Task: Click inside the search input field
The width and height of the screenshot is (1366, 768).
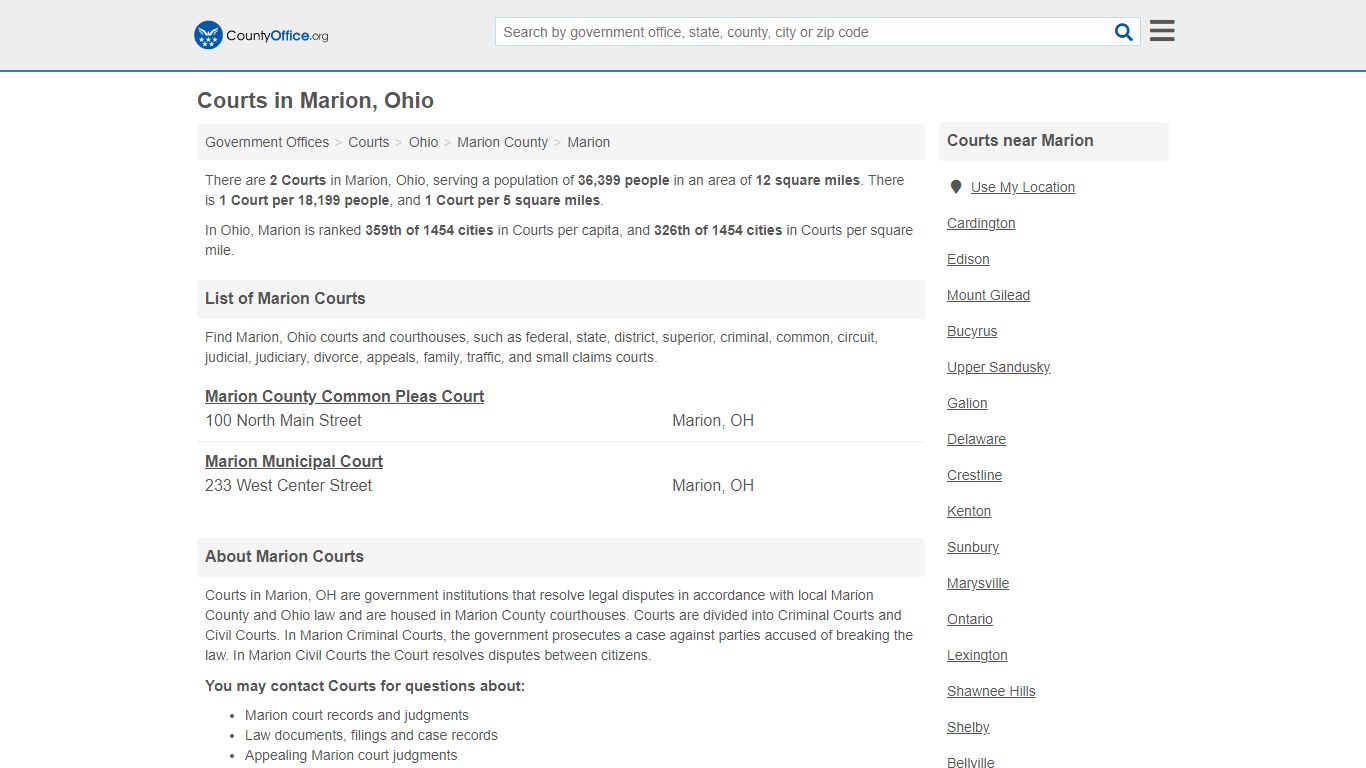Action: [x=800, y=31]
